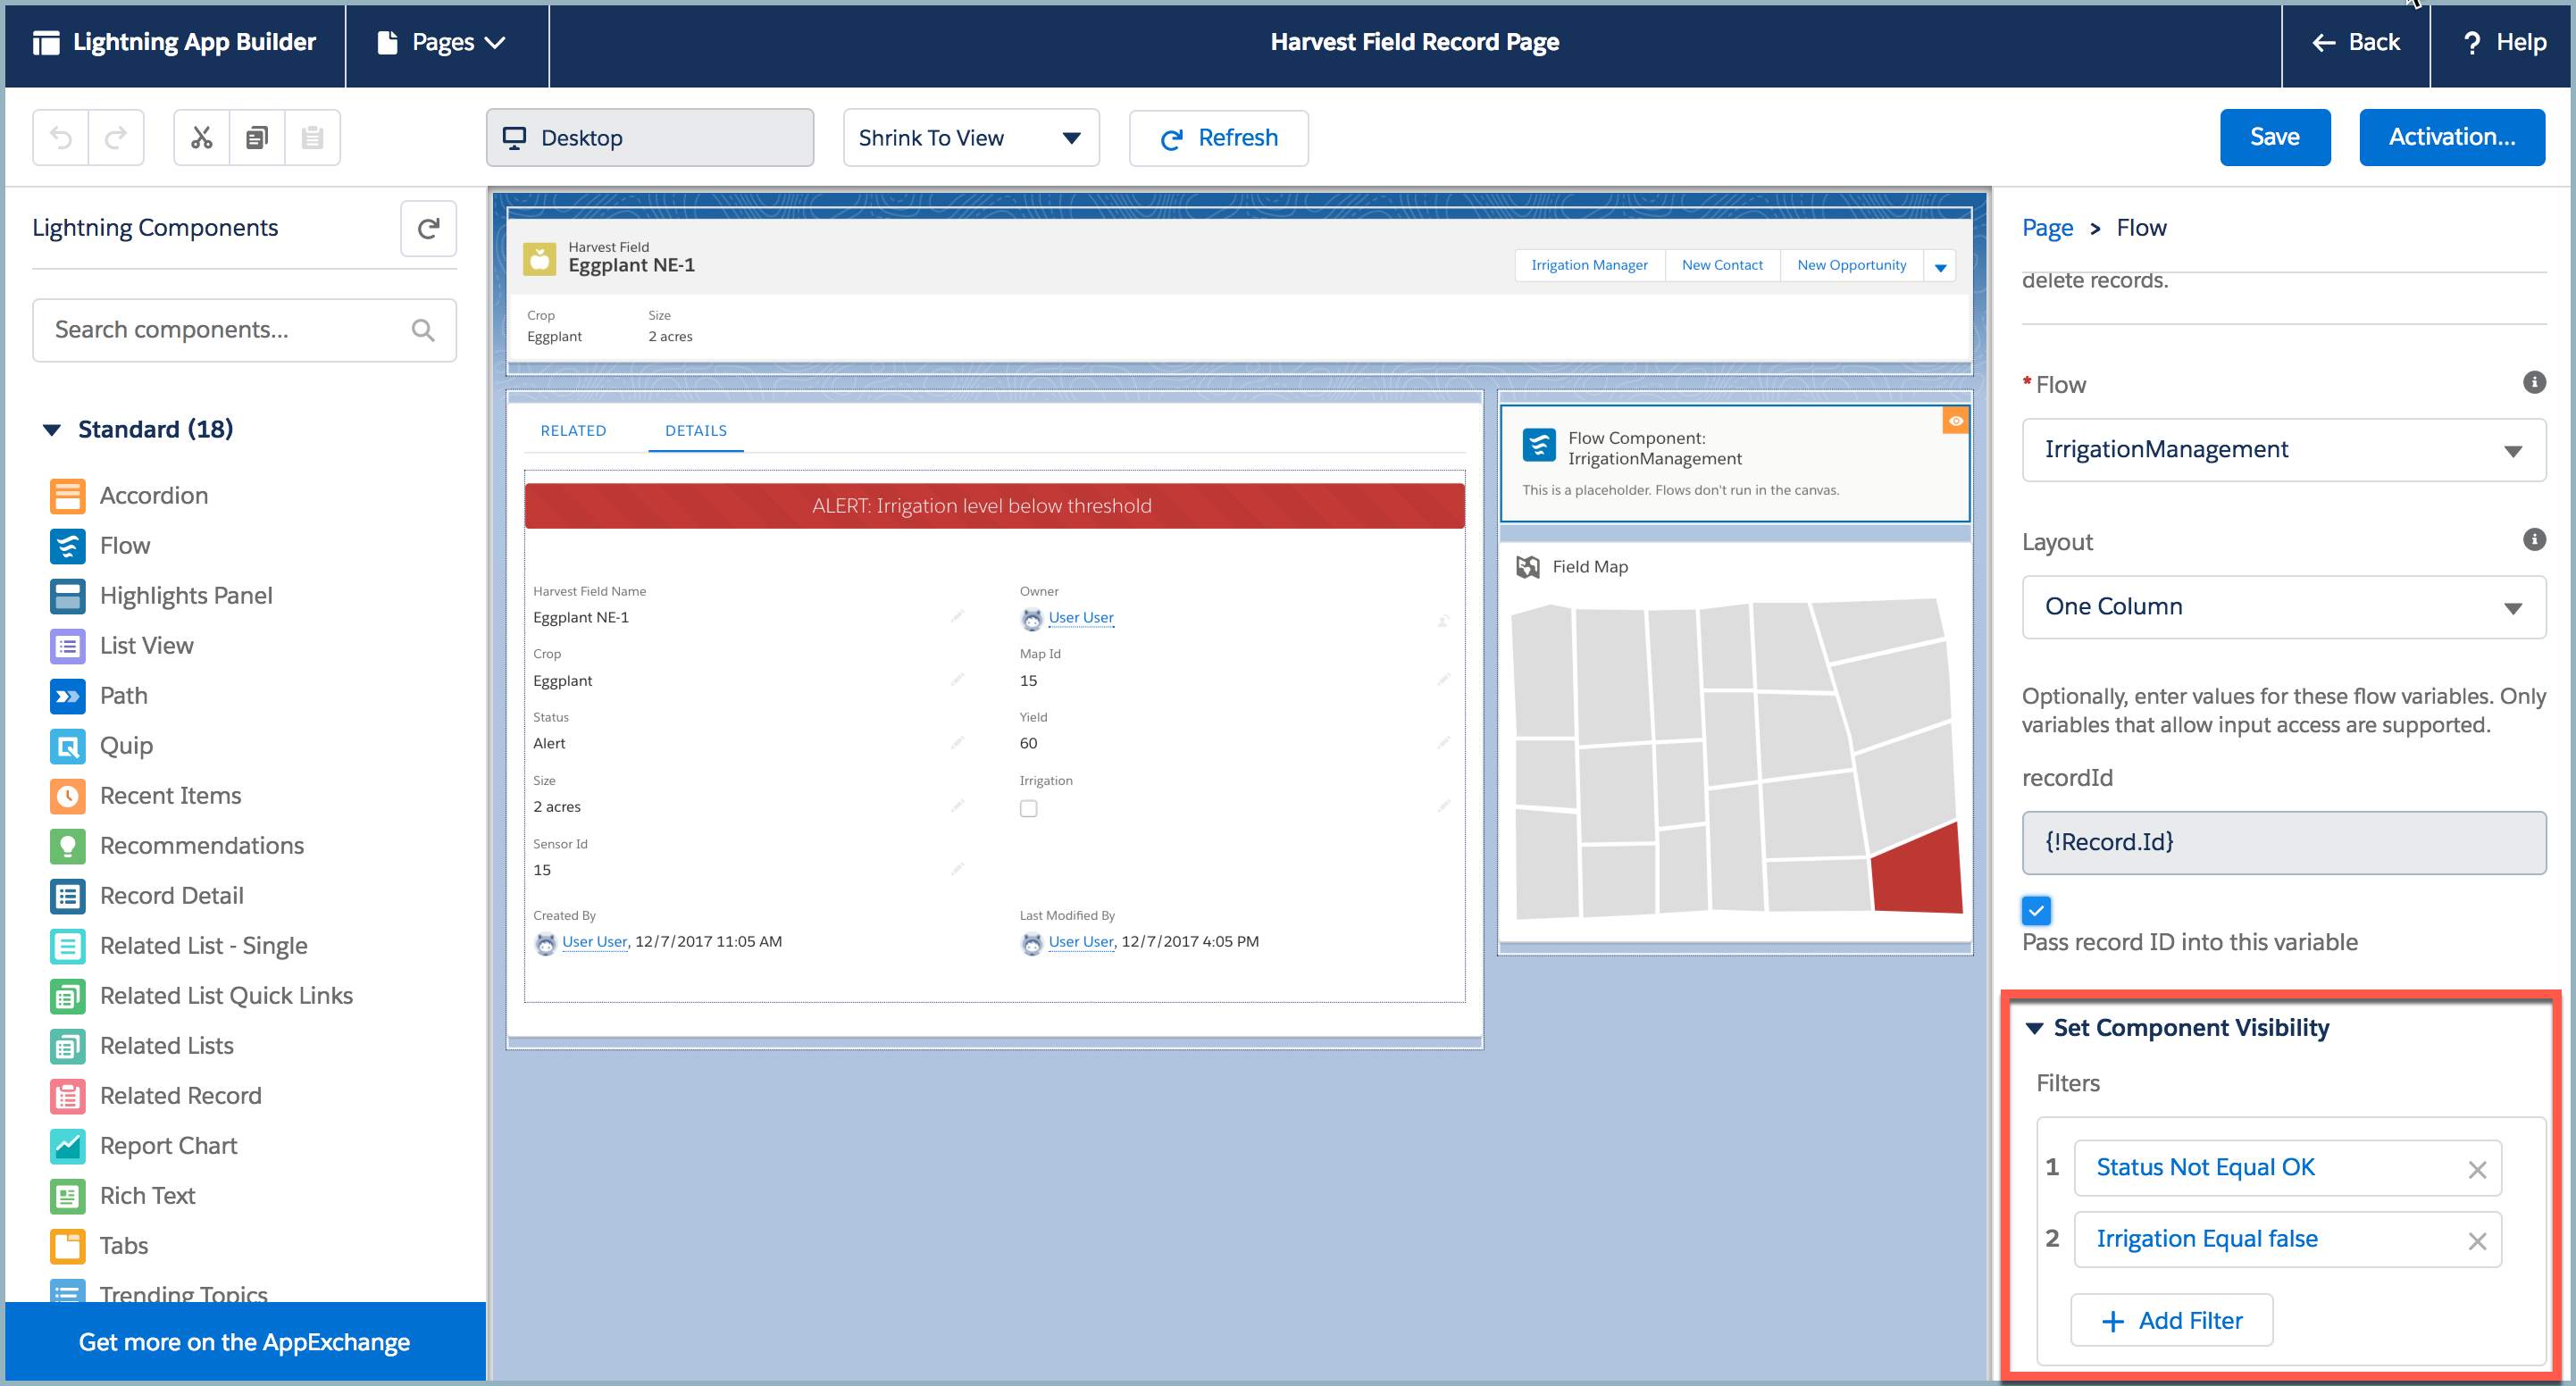
Task: Select the Highlights Panel component icon
Action: point(67,596)
